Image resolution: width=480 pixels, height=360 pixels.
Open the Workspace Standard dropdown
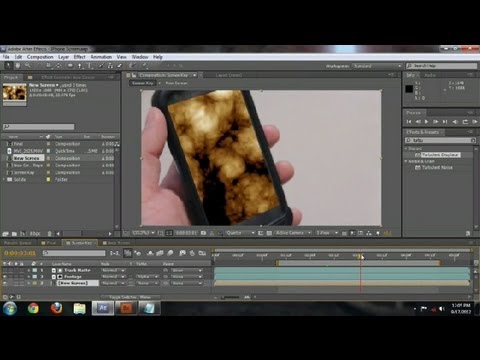(377, 66)
